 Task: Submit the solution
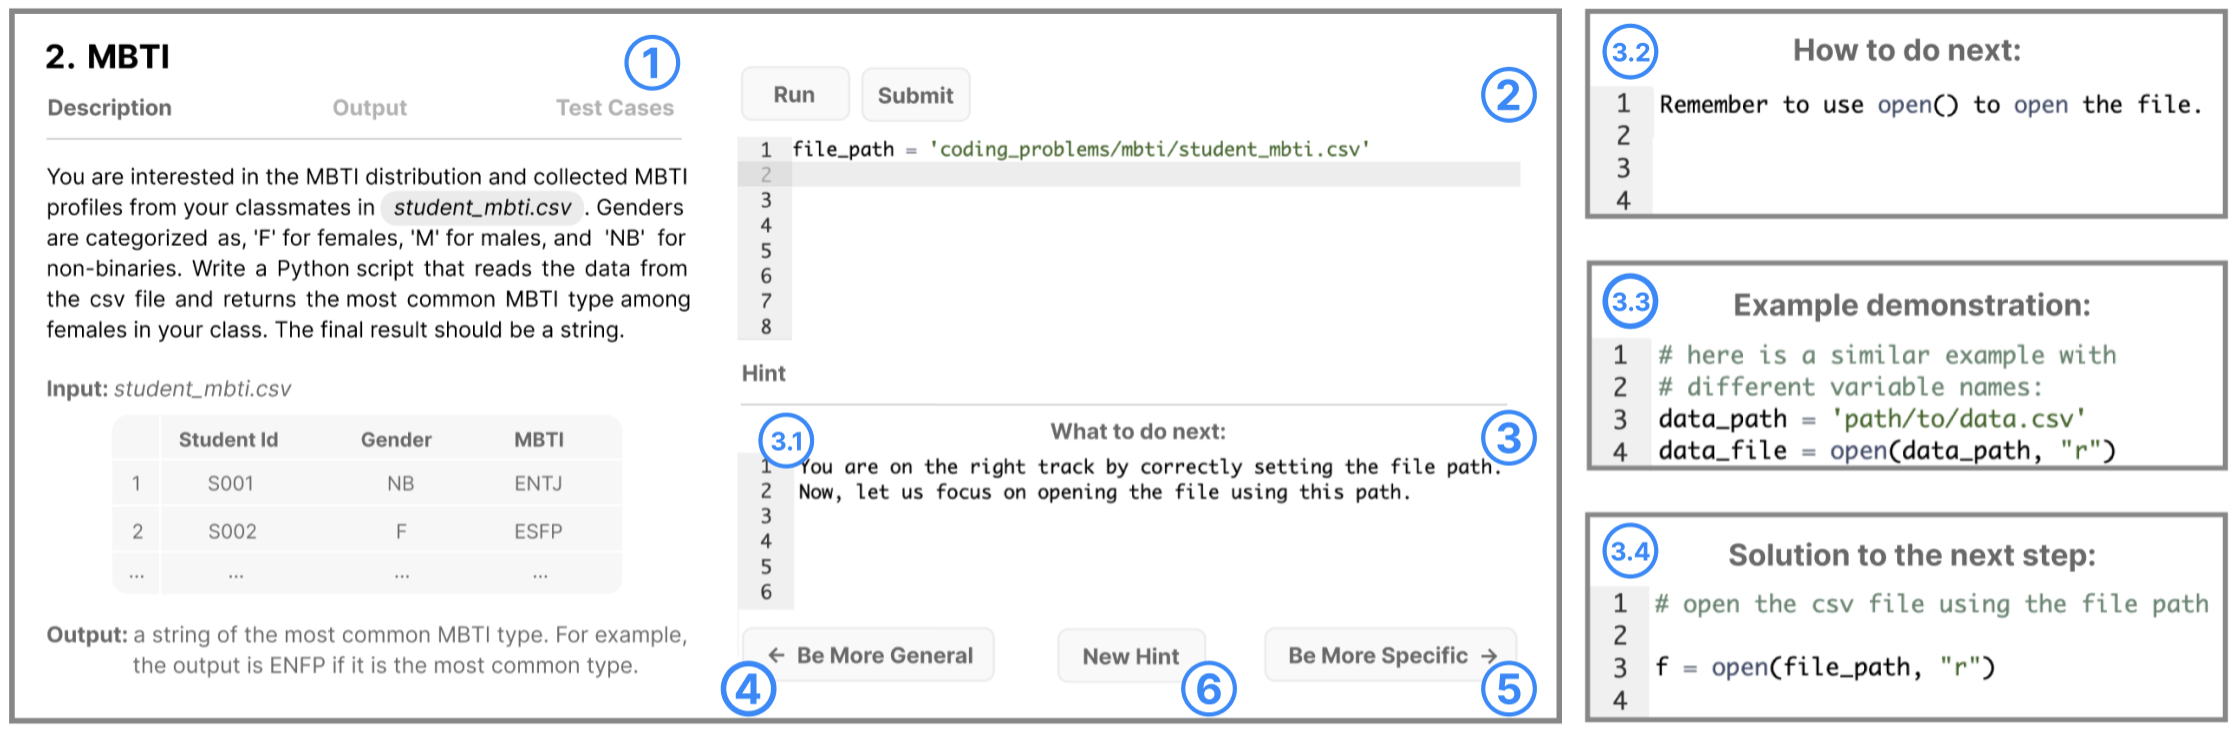pos(915,95)
